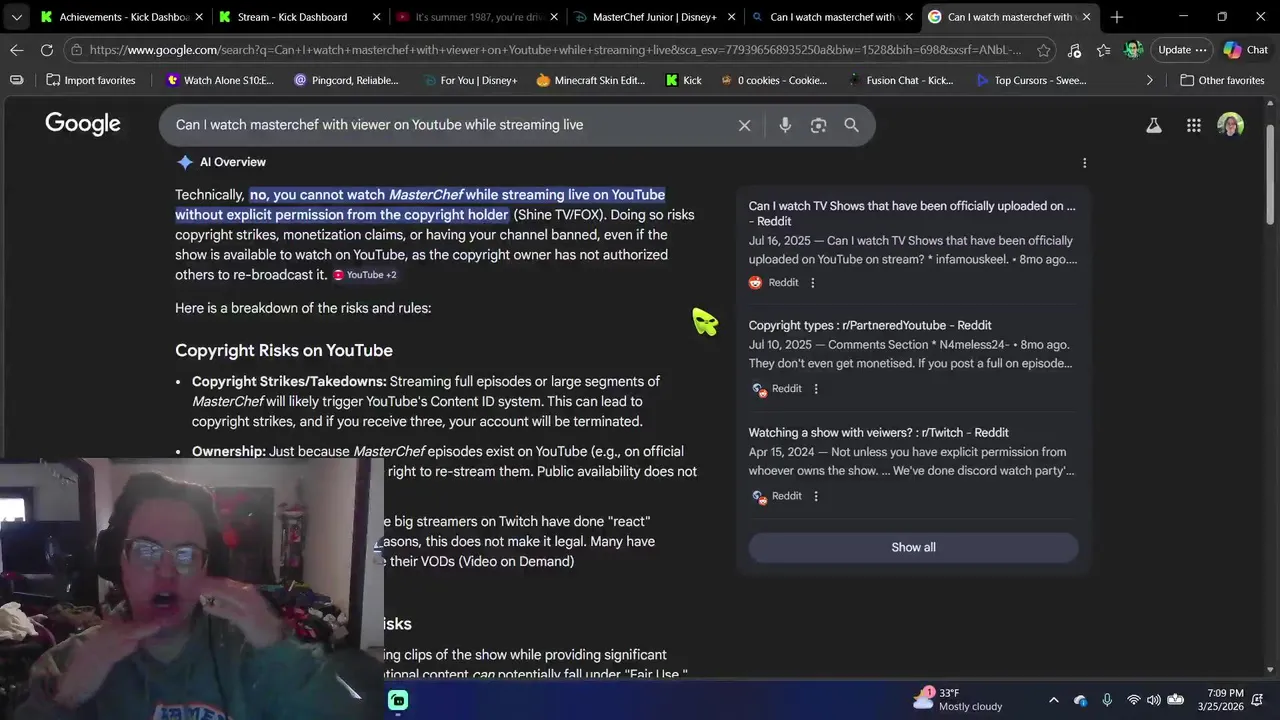1280x720 pixels.
Task: Open 0 cookies - Cookie bookmark
Action: pyautogui.click(x=774, y=80)
